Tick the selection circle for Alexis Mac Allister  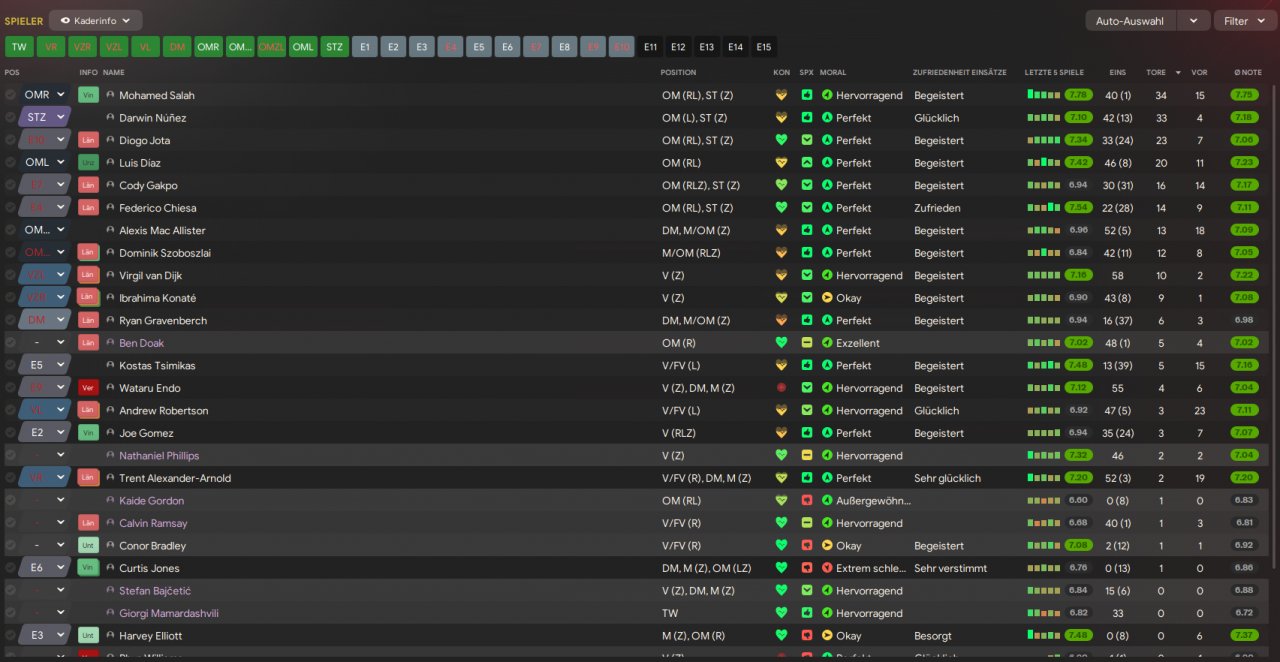click(x=11, y=230)
